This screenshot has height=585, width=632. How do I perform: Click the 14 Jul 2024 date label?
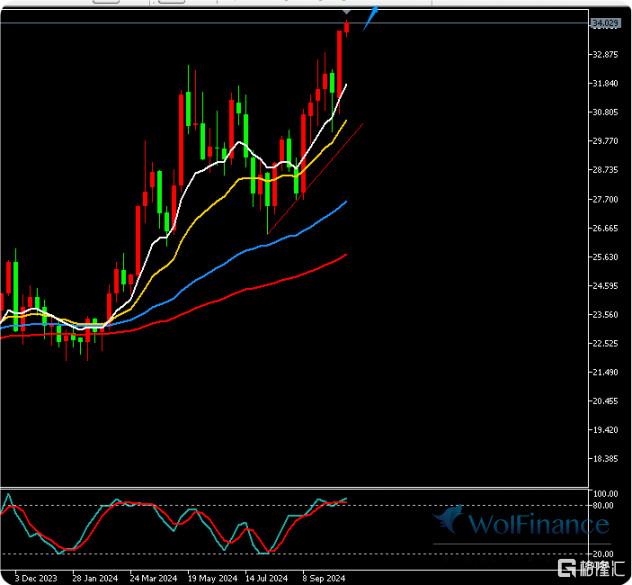265,578
